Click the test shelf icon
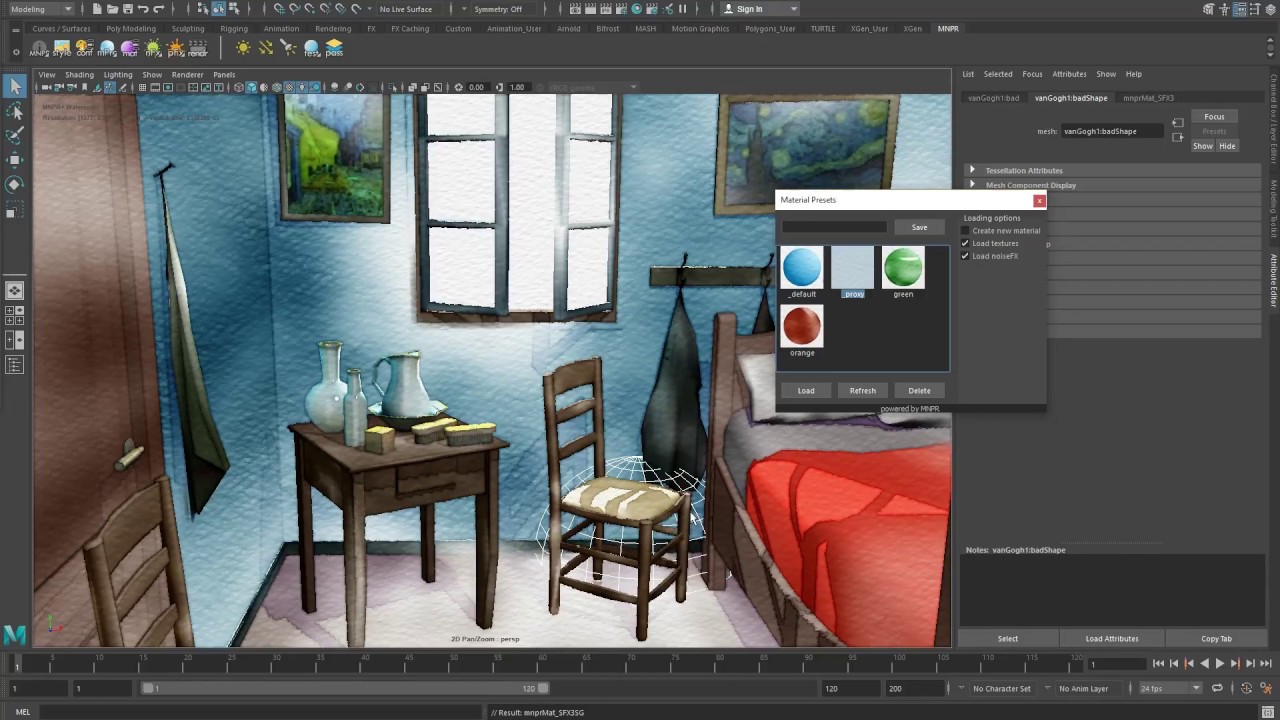The width and height of the screenshot is (1280, 720). click(311, 48)
